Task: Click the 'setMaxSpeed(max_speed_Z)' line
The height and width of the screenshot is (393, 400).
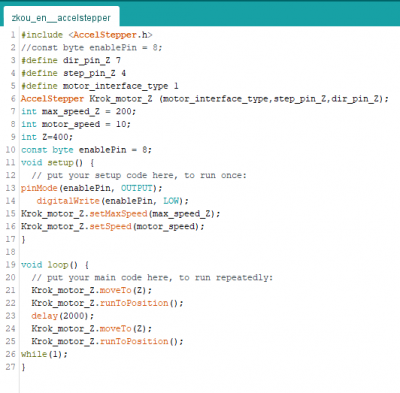Action: pyautogui.click(x=121, y=214)
